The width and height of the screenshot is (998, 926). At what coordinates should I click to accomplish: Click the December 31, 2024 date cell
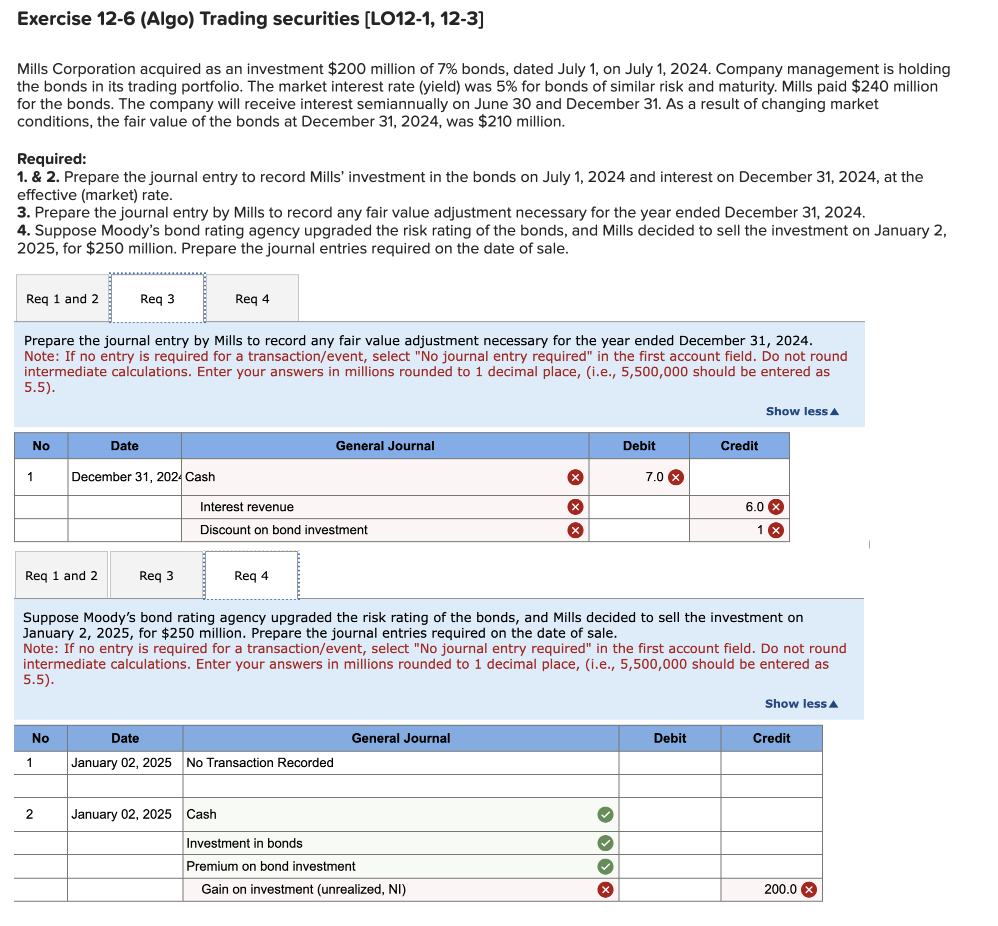tap(122, 477)
